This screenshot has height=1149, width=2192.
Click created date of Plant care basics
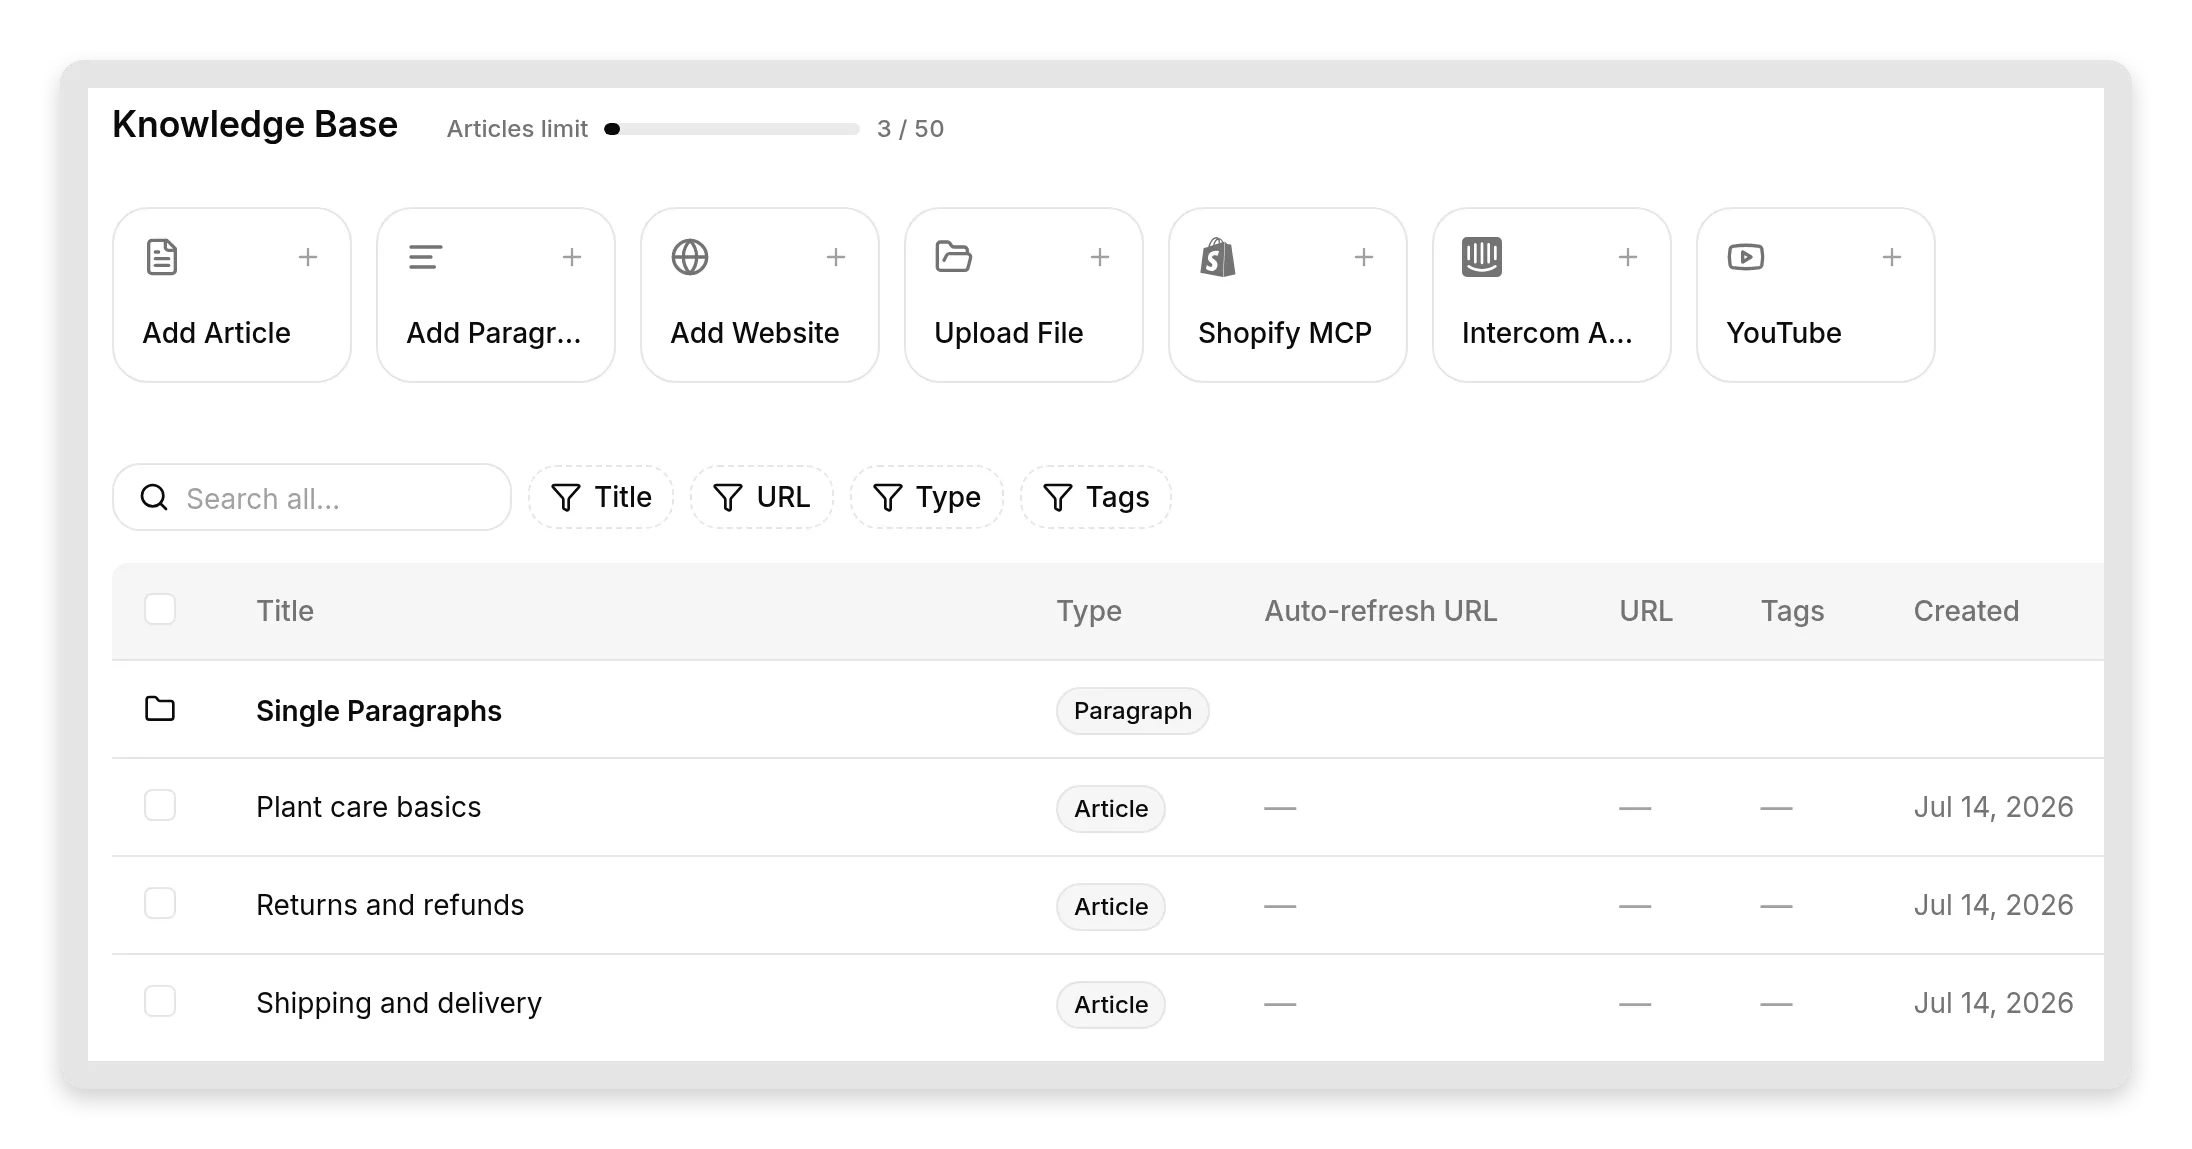click(1994, 807)
